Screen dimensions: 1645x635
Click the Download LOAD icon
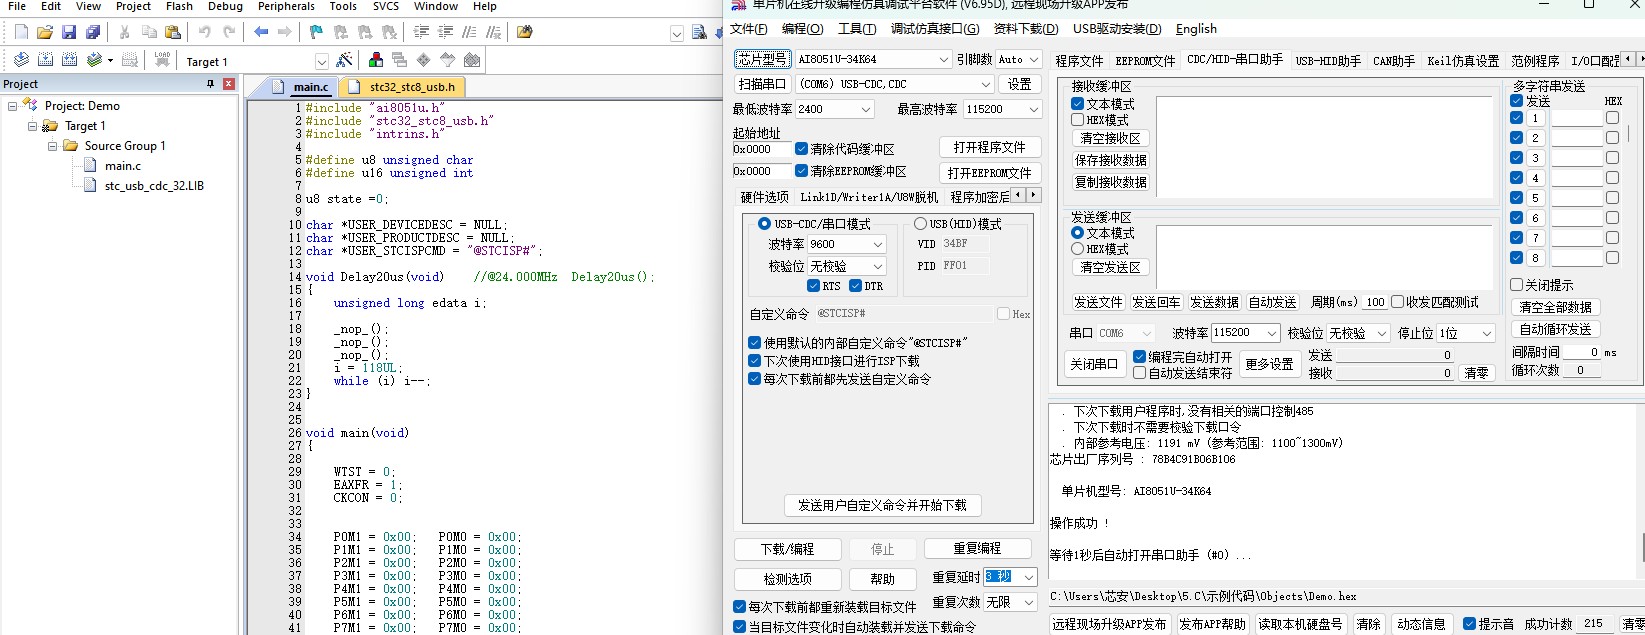coord(162,60)
